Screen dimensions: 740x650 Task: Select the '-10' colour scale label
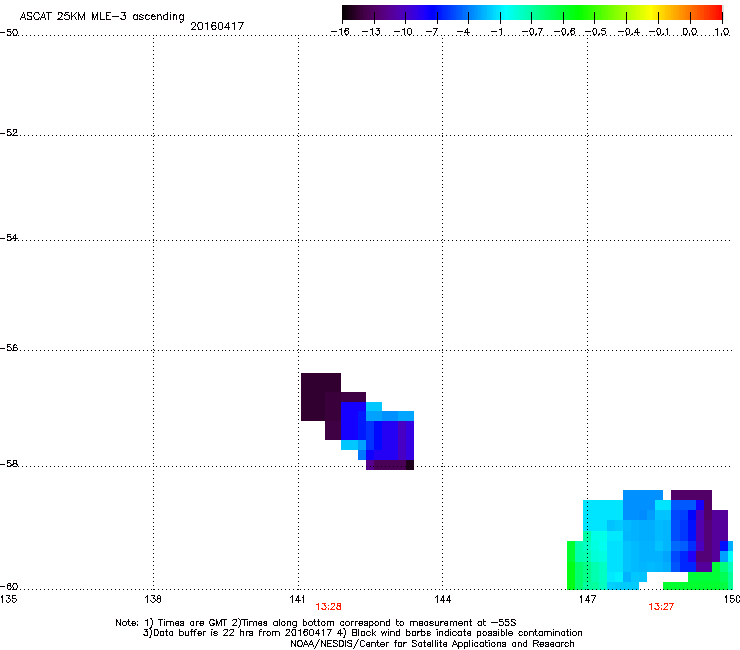(x=403, y=32)
